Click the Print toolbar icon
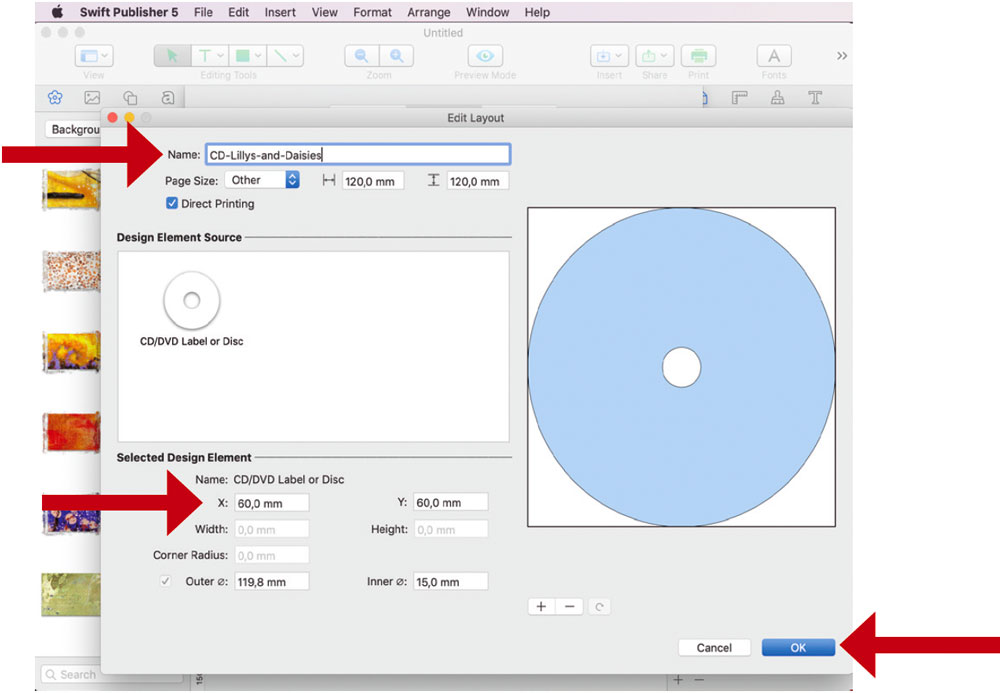Screen dimensions: 1000x693 pos(698,56)
